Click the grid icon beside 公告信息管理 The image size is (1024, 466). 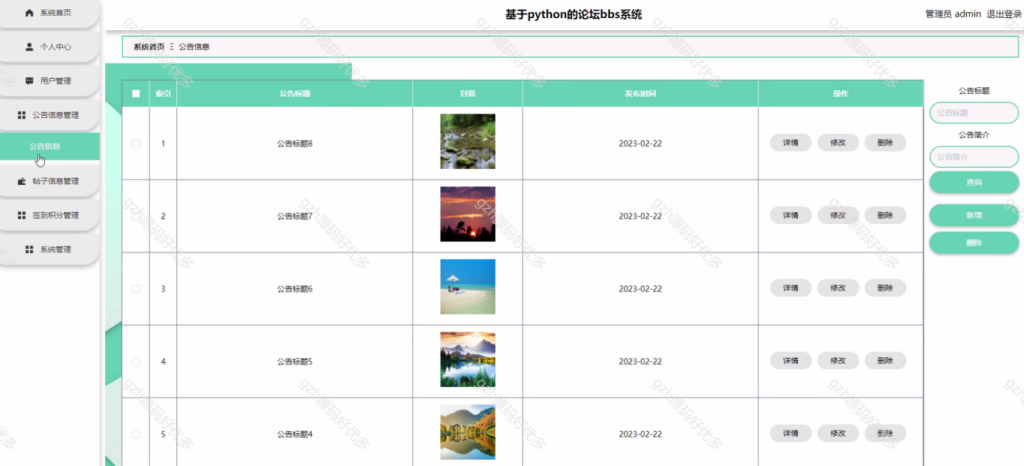tap(21, 115)
